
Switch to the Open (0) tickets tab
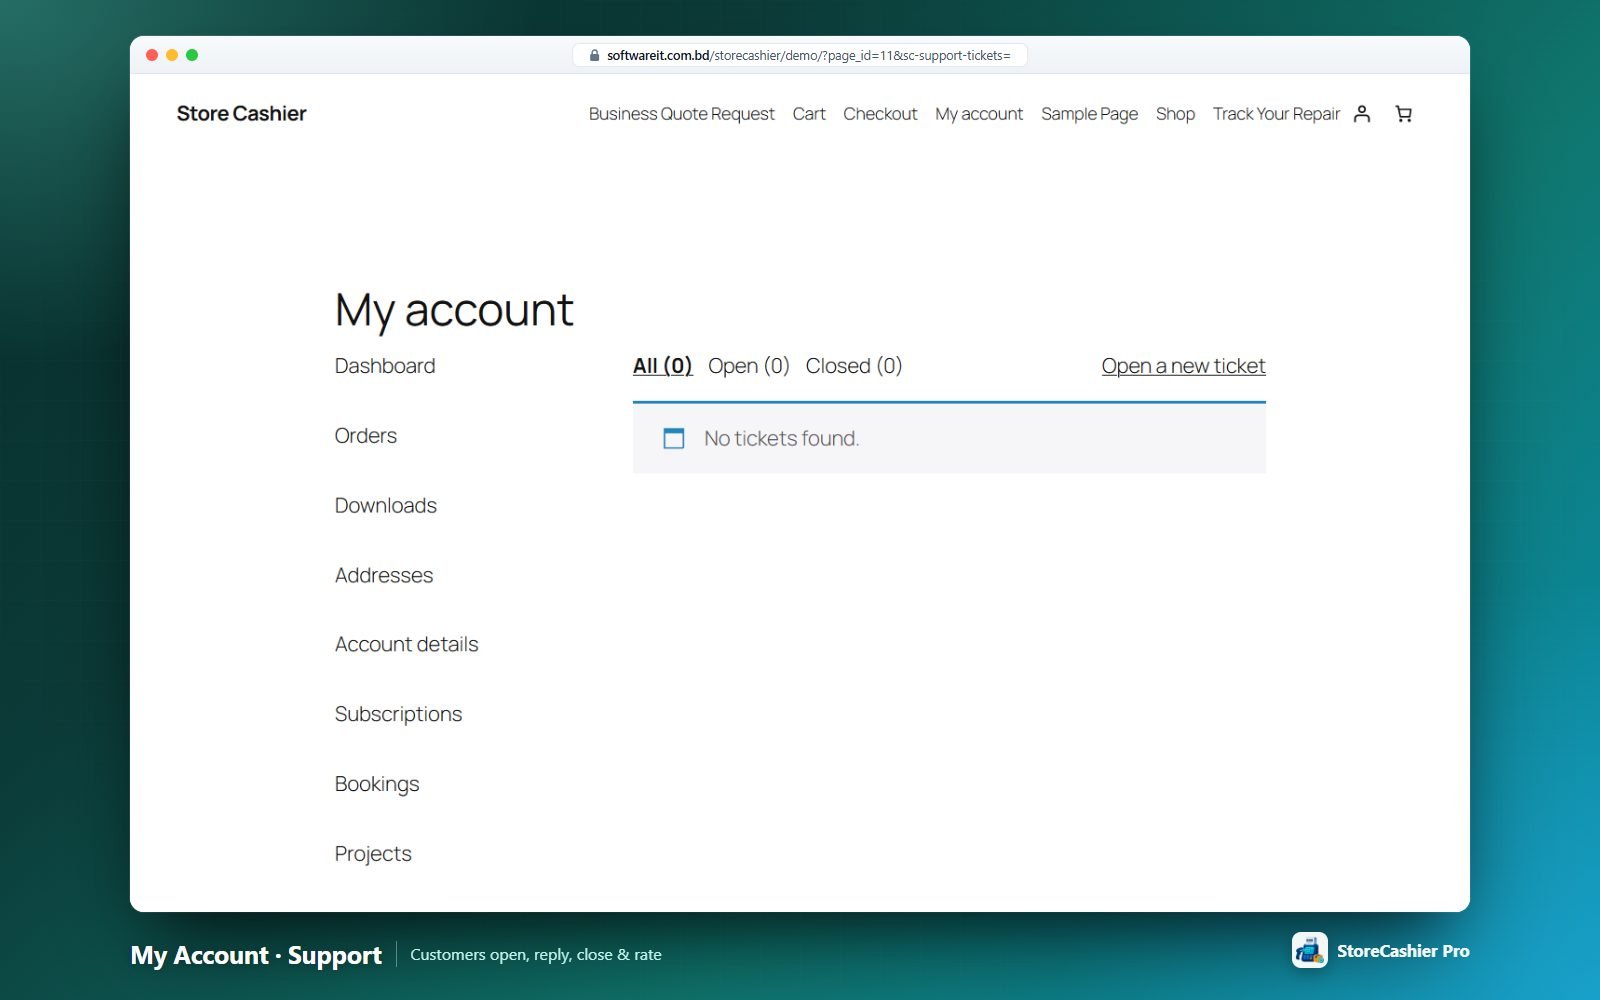[749, 366]
